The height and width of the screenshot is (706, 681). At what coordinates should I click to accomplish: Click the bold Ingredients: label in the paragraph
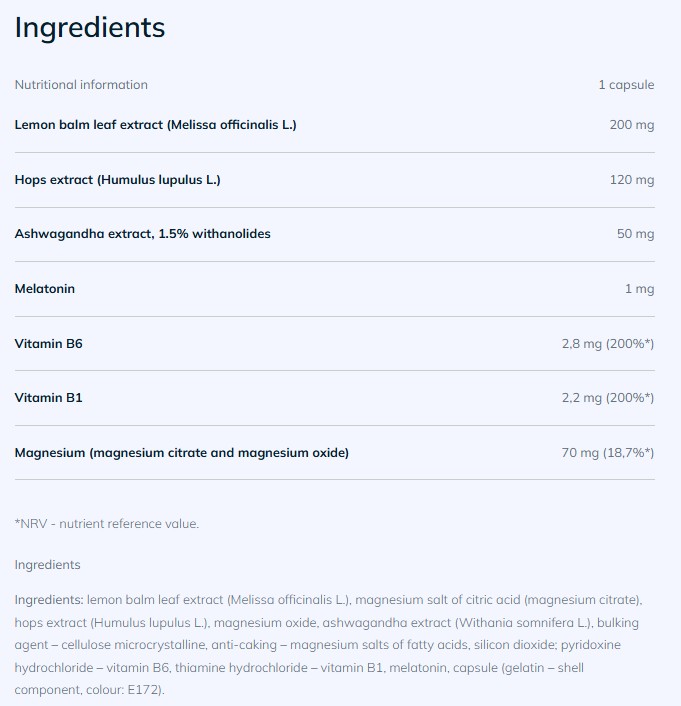pyautogui.click(x=49, y=600)
